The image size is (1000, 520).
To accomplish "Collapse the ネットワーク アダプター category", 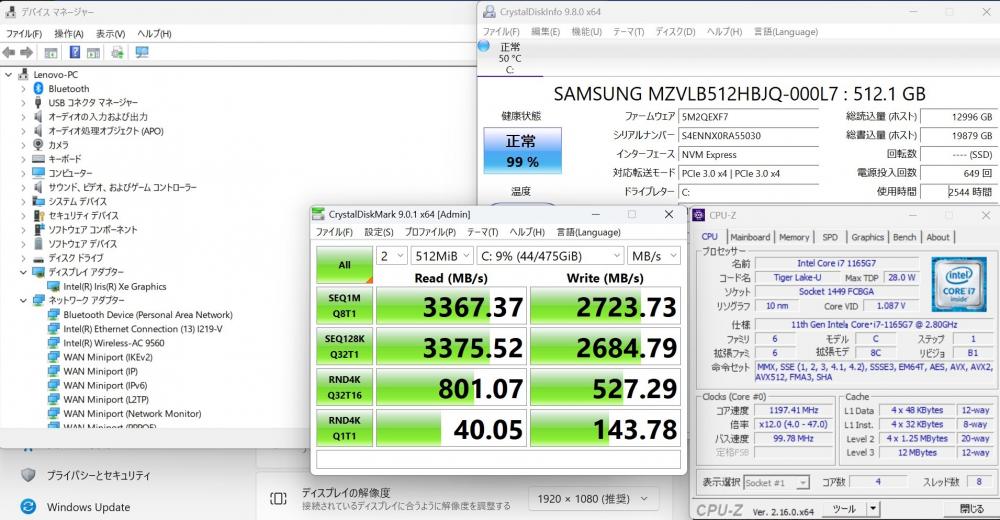I will pyautogui.click(x=24, y=300).
